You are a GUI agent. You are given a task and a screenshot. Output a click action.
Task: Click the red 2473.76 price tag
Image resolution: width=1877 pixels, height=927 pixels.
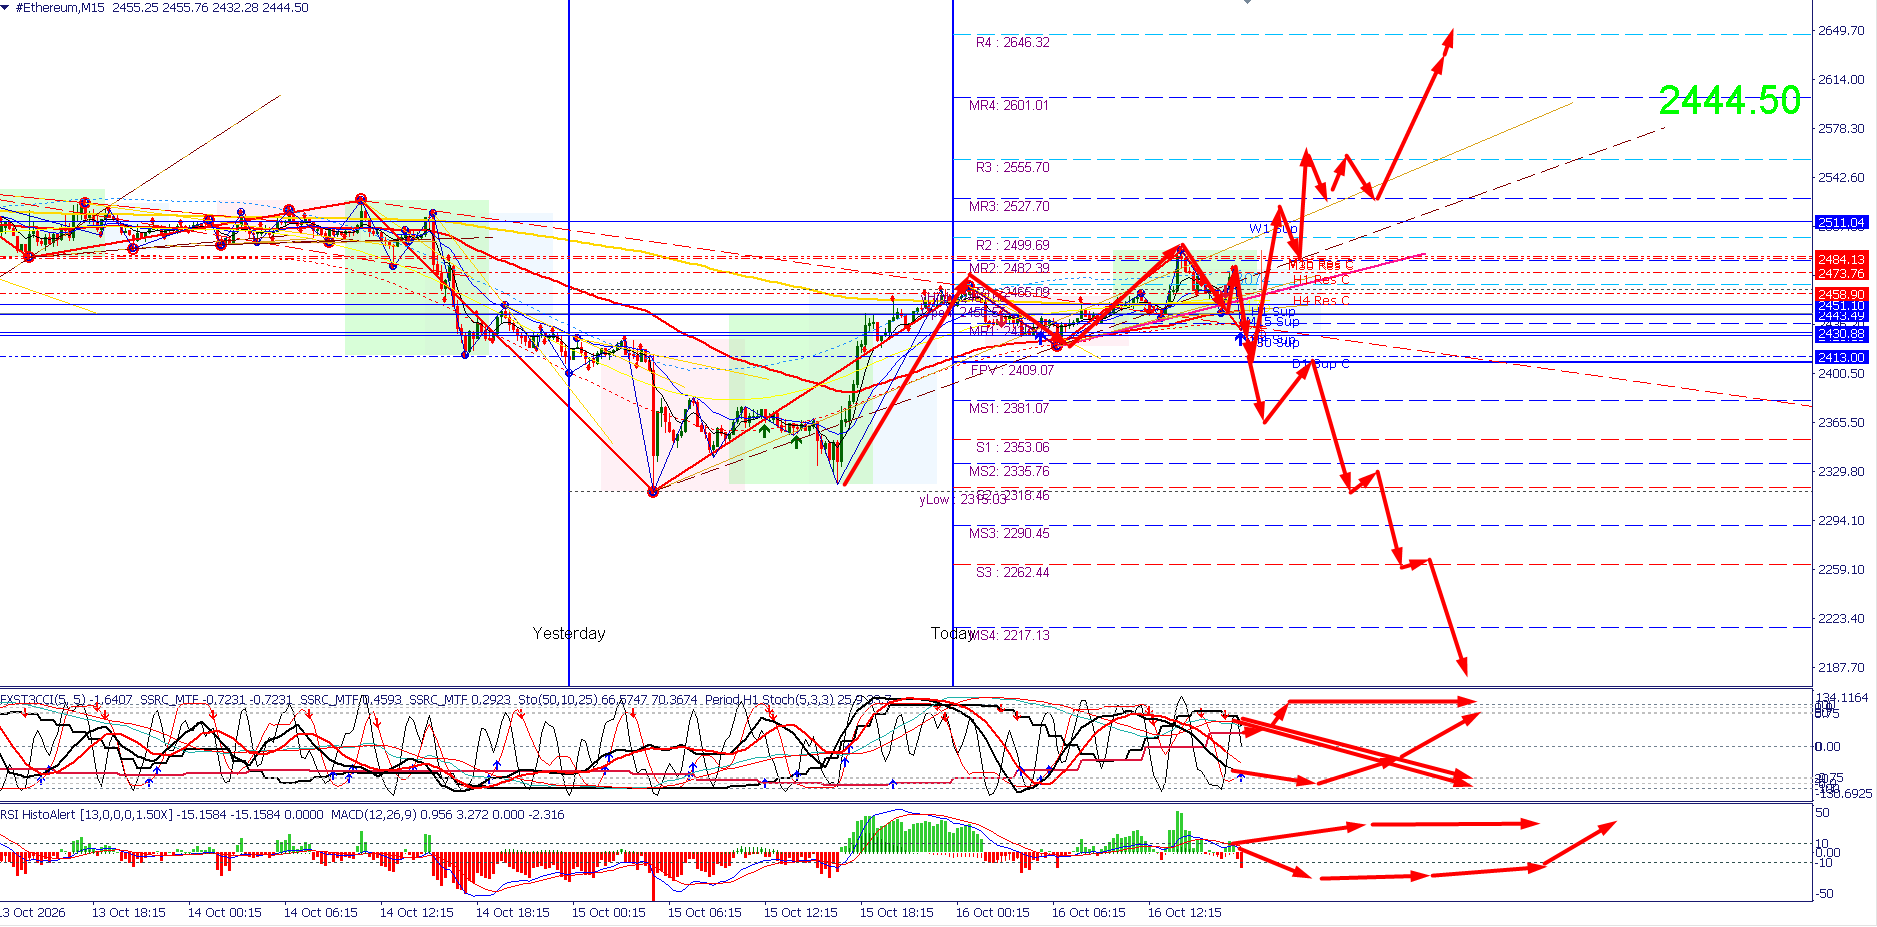pyautogui.click(x=1841, y=273)
